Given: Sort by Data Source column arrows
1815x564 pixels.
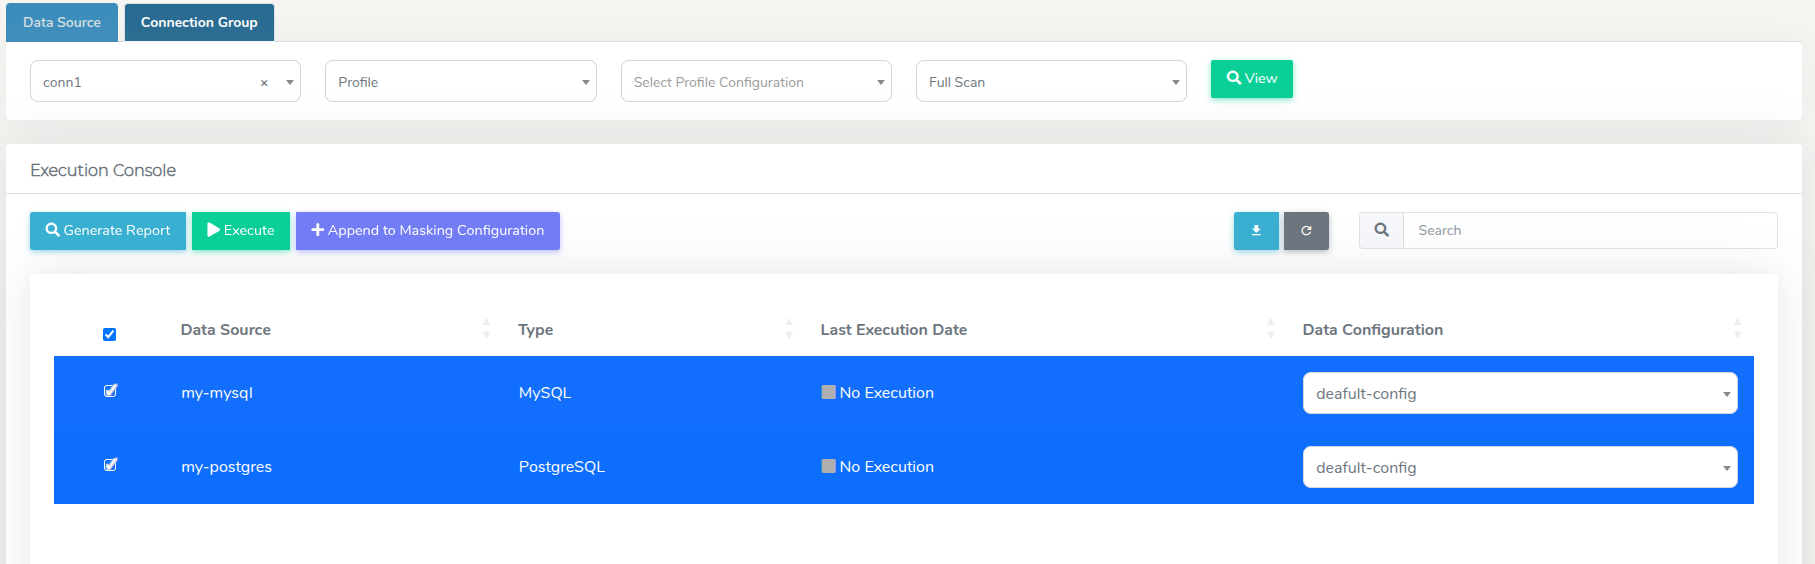Looking at the screenshot, I should [x=486, y=329].
